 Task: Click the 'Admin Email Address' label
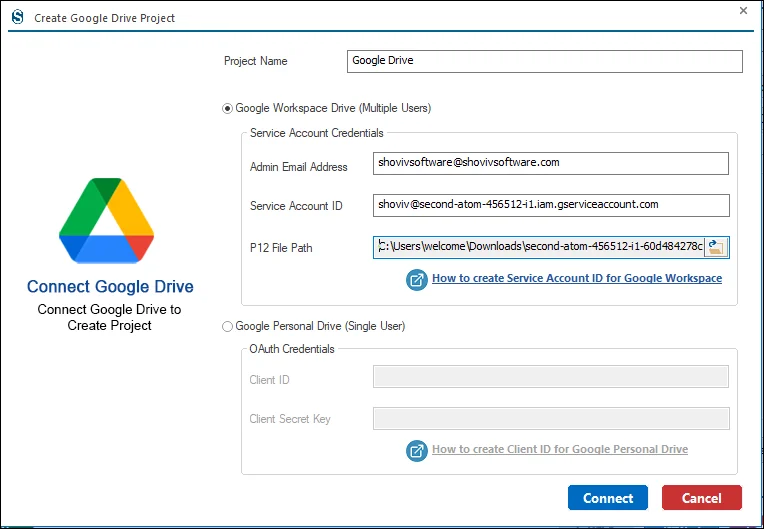pos(299,167)
